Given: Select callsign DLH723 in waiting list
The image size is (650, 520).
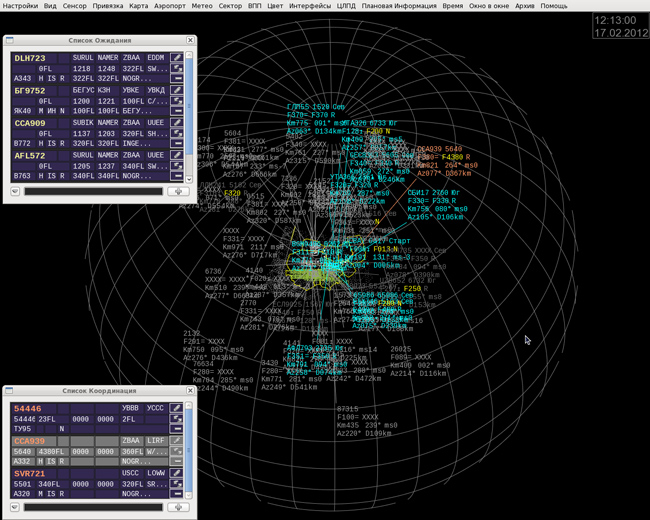Looking at the screenshot, I should click(x=30, y=58).
